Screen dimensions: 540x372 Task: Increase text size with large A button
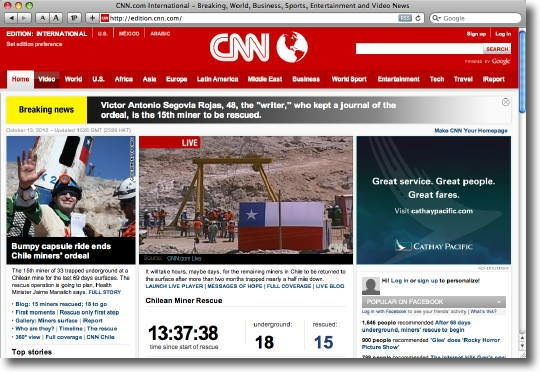pos(55,18)
